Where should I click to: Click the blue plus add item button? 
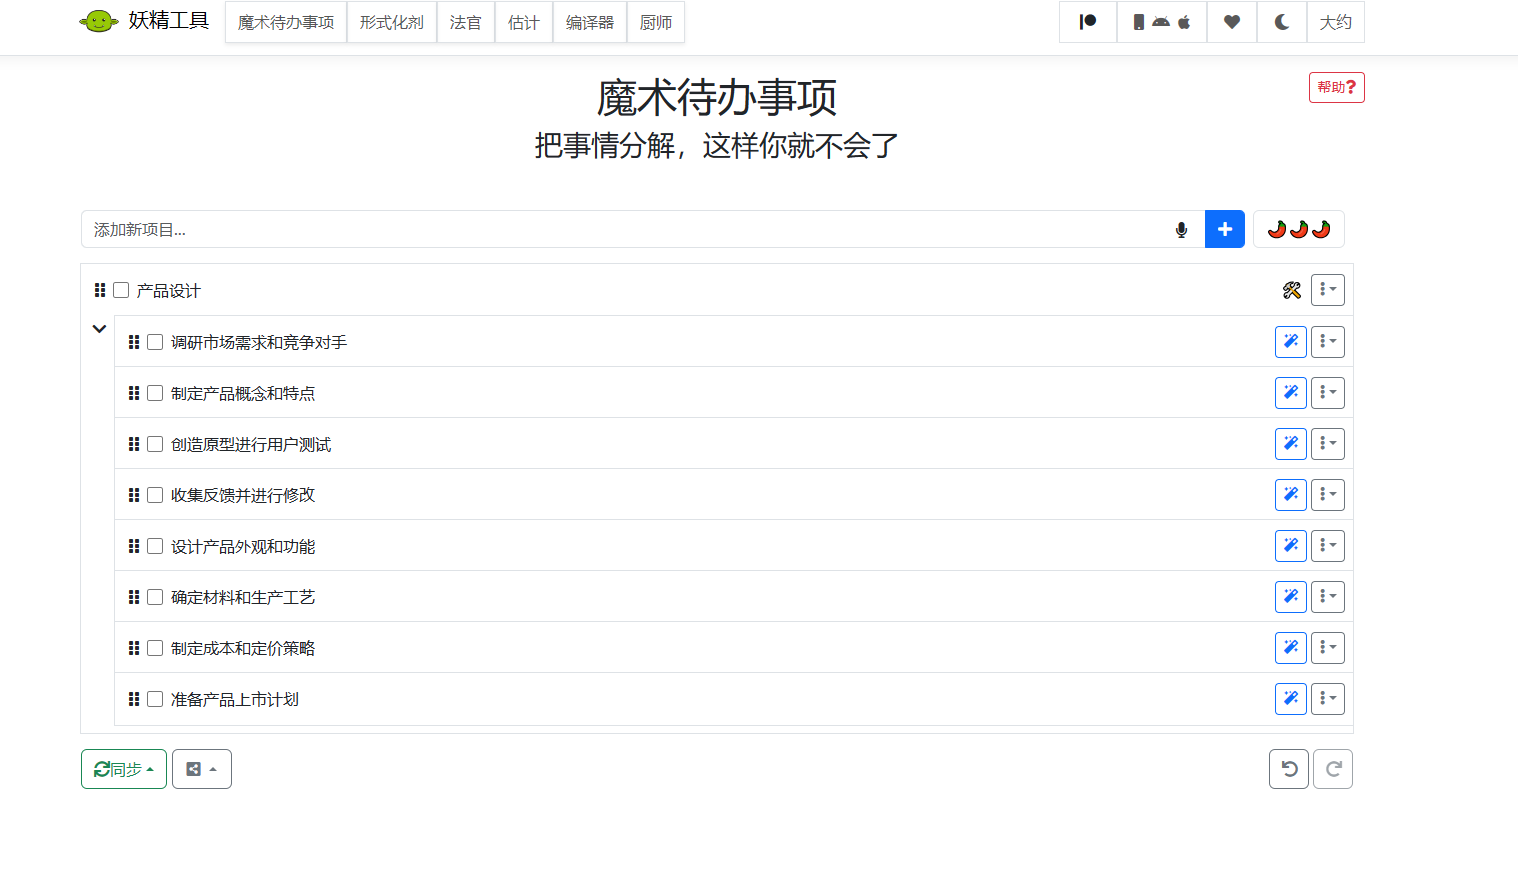[x=1224, y=229]
